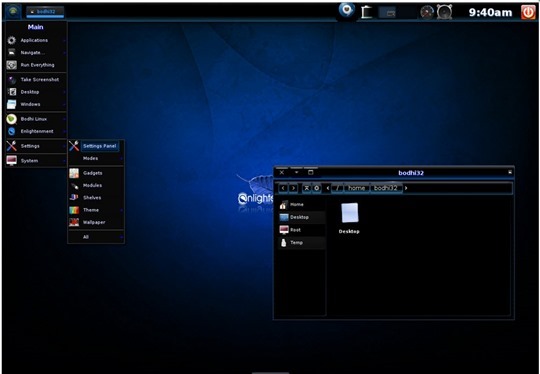Image resolution: width=540 pixels, height=374 pixels.
Task: Open the Bodhi Linux menu entry
Action: [x=36, y=119]
